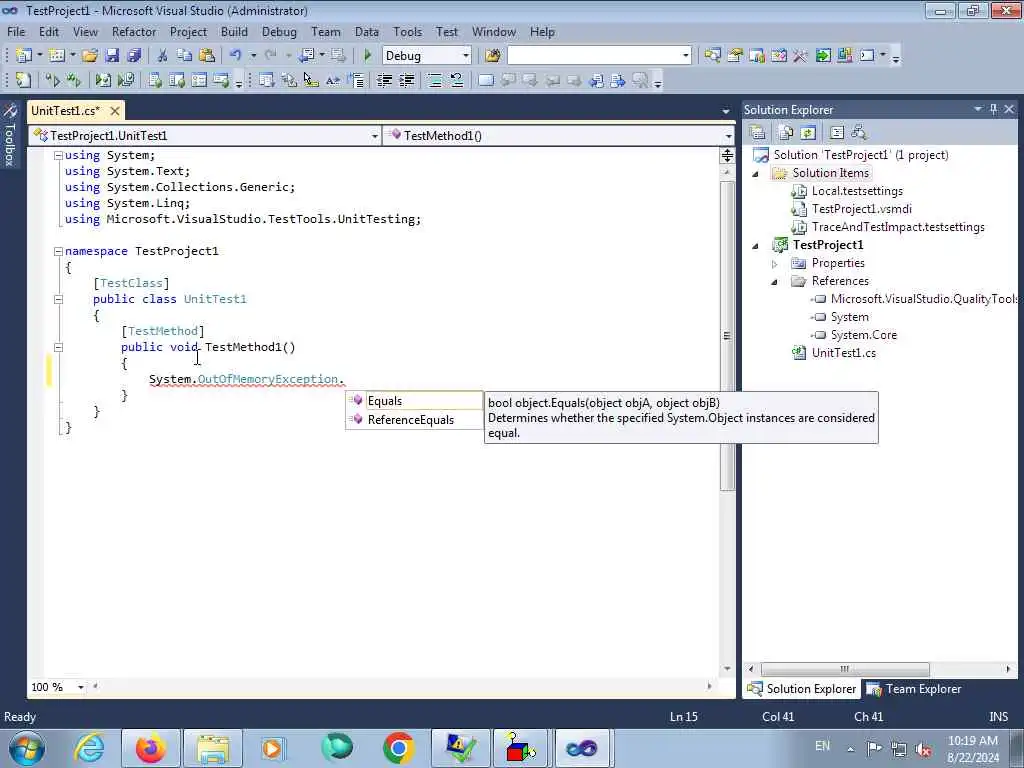Screen dimensions: 1024x768
Task: Open the Debug configuration dropdown
Action: pyautogui.click(x=466, y=56)
